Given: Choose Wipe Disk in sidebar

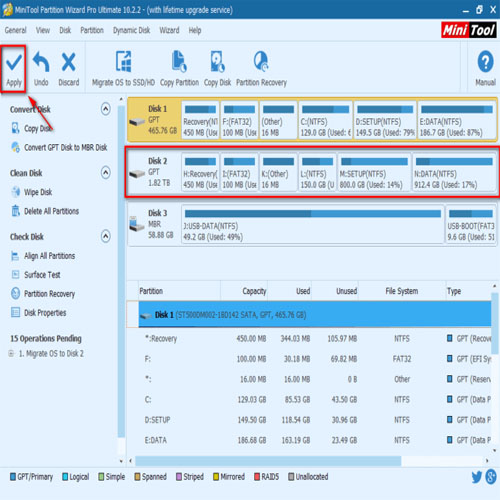Looking at the screenshot, I should click(x=32, y=192).
